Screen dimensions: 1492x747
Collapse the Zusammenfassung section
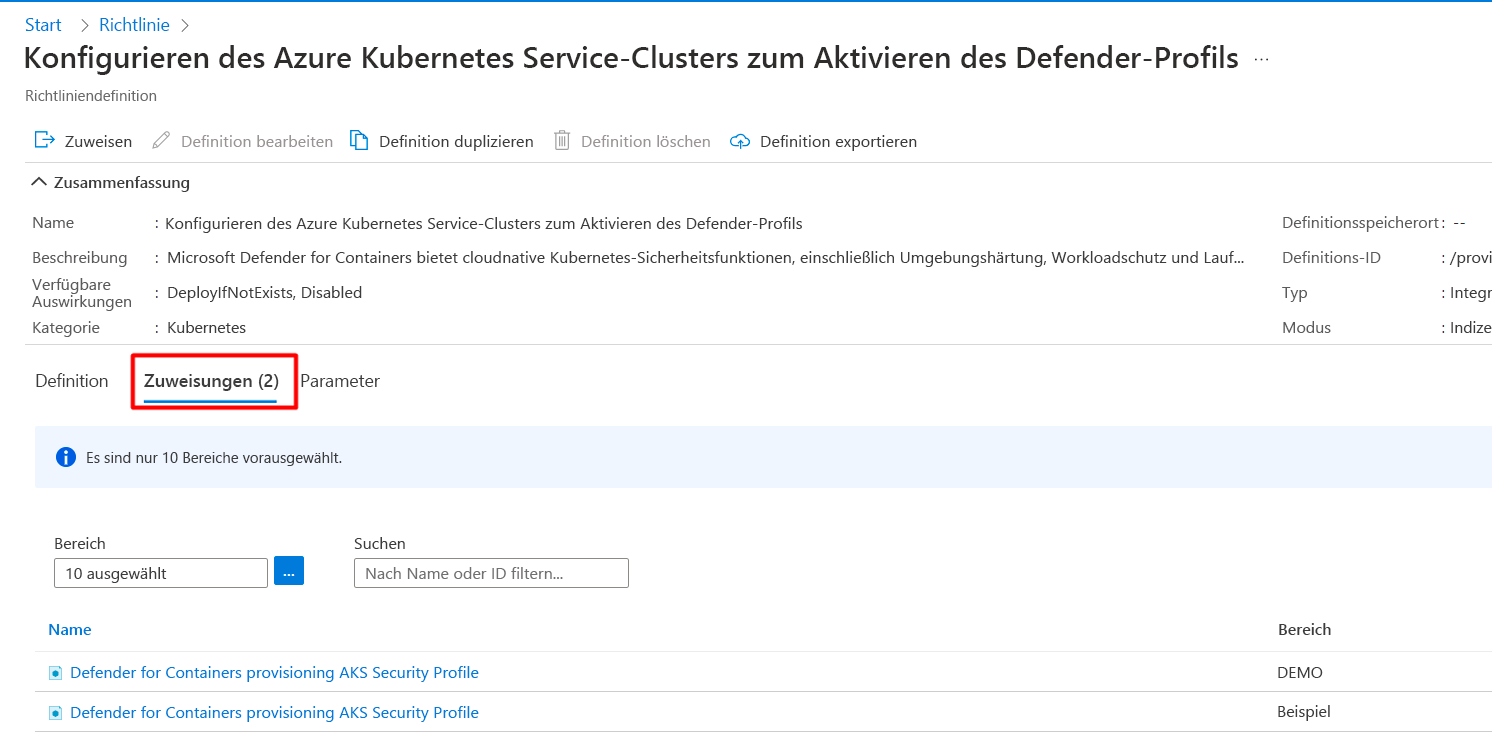click(x=111, y=182)
